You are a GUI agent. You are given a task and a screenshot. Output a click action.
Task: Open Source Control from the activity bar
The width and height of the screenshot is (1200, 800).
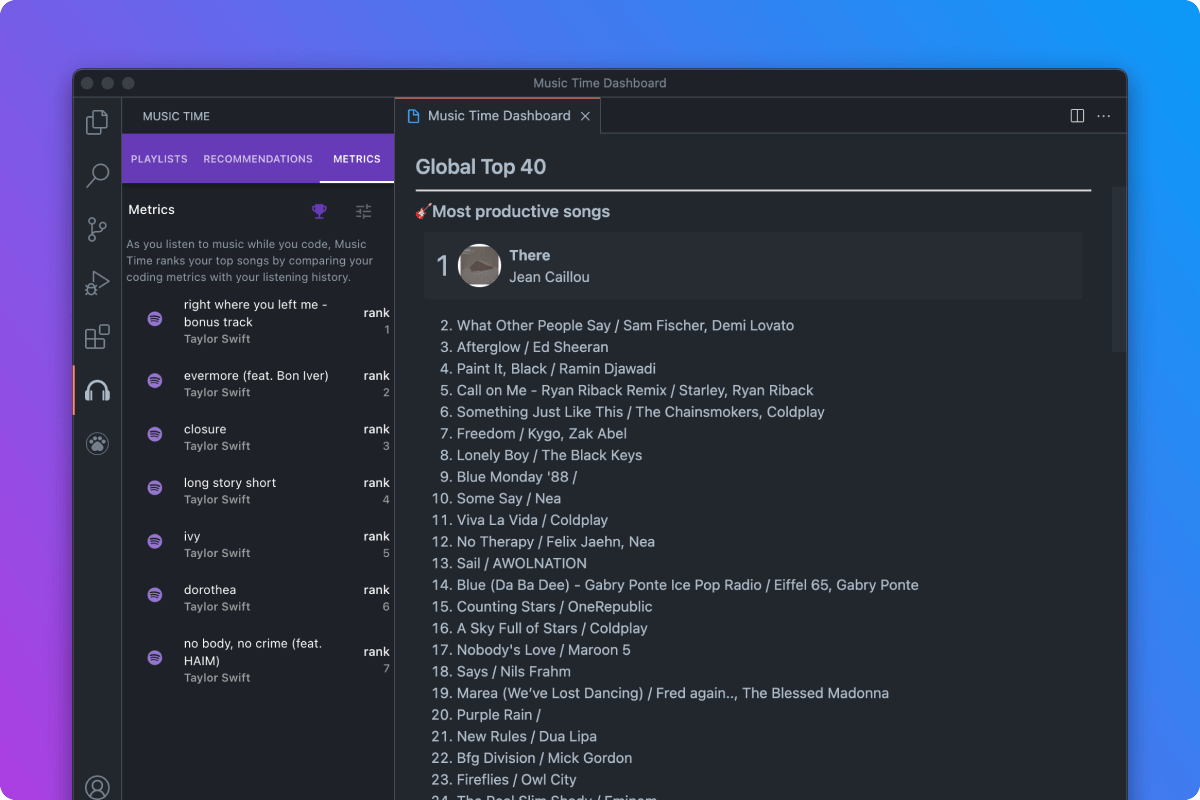[x=96, y=229]
